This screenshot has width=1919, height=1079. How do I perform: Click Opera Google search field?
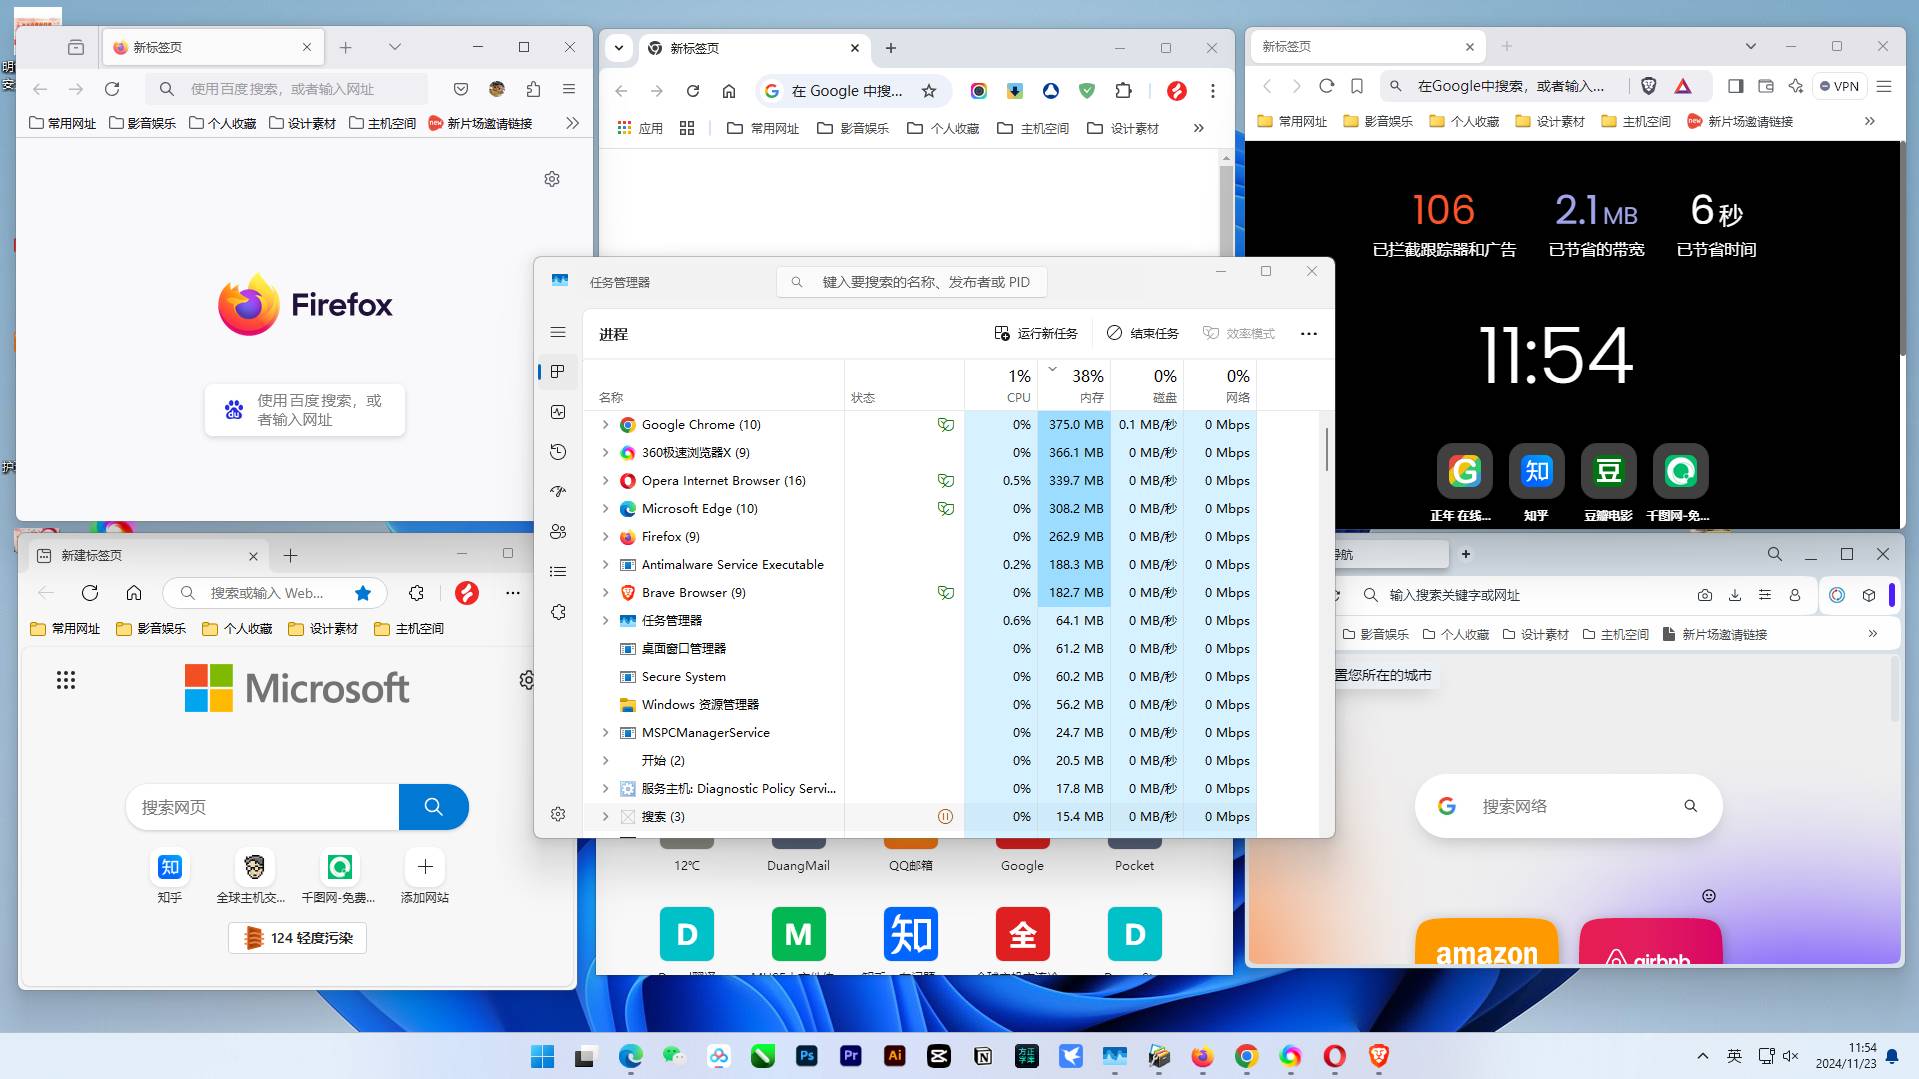tap(1568, 806)
